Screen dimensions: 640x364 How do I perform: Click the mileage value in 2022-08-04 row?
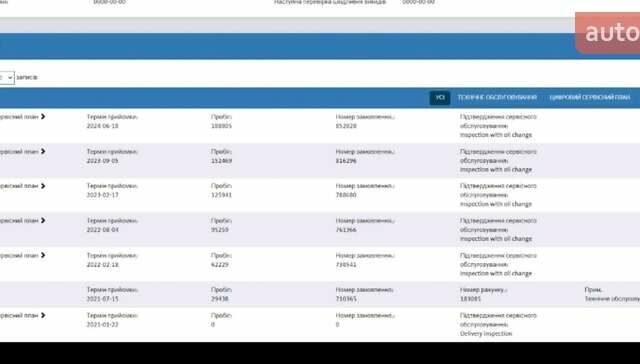click(220, 230)
